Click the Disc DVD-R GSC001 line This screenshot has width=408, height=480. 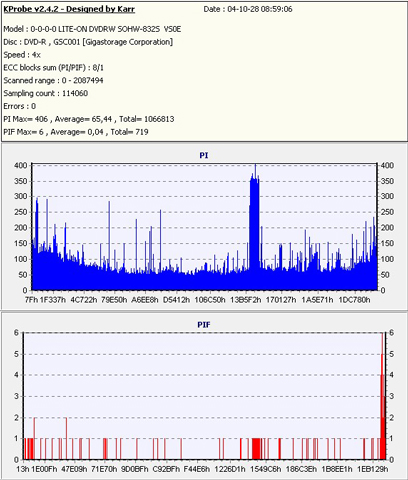[x=88, y=42]
